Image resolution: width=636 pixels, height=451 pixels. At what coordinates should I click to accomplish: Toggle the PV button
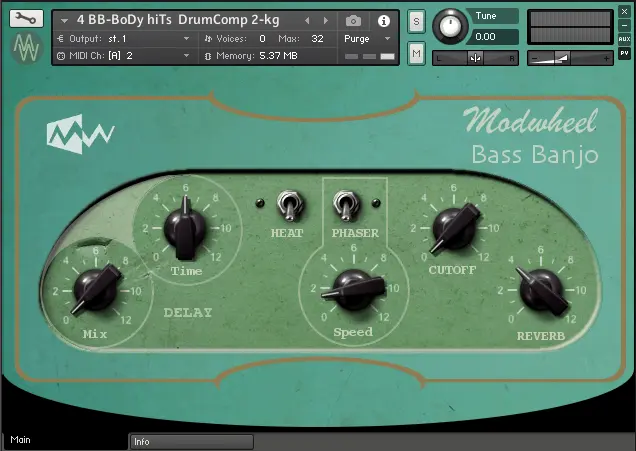pyautogui.click(x=624, y=53)
